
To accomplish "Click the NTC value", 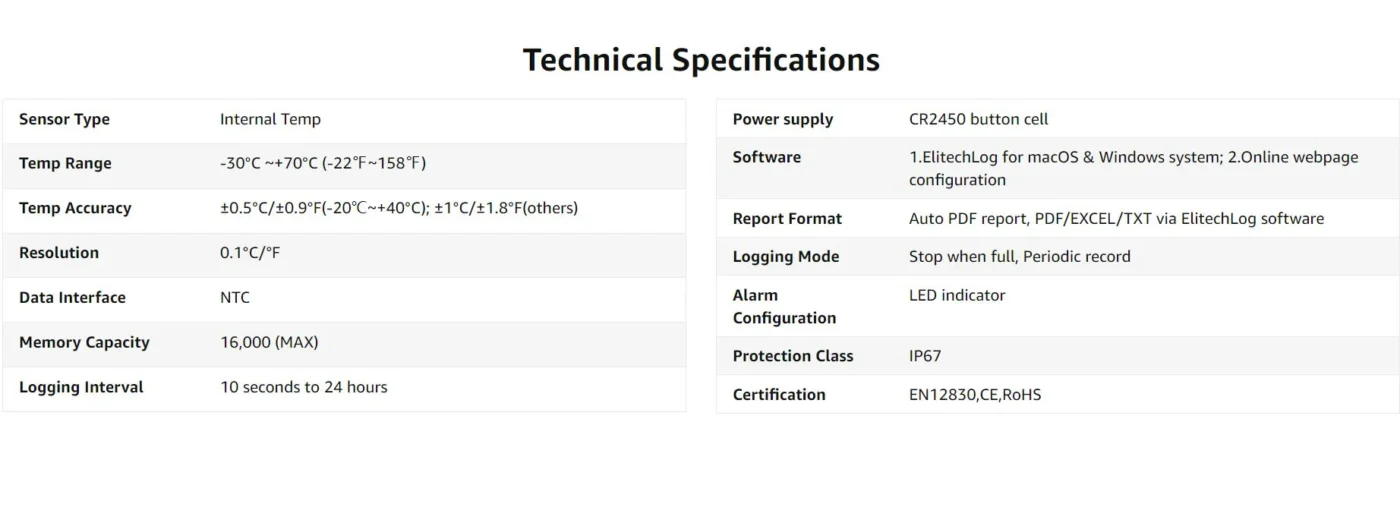I will coord(235,297).
